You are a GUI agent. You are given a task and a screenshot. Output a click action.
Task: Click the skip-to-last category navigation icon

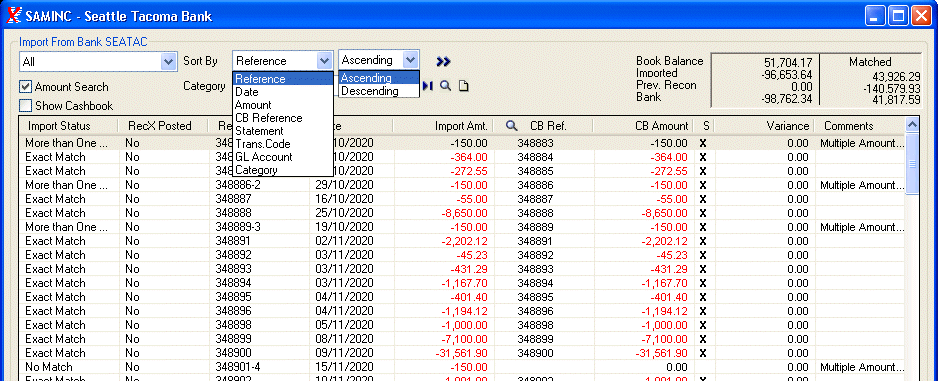click(427, 86)
